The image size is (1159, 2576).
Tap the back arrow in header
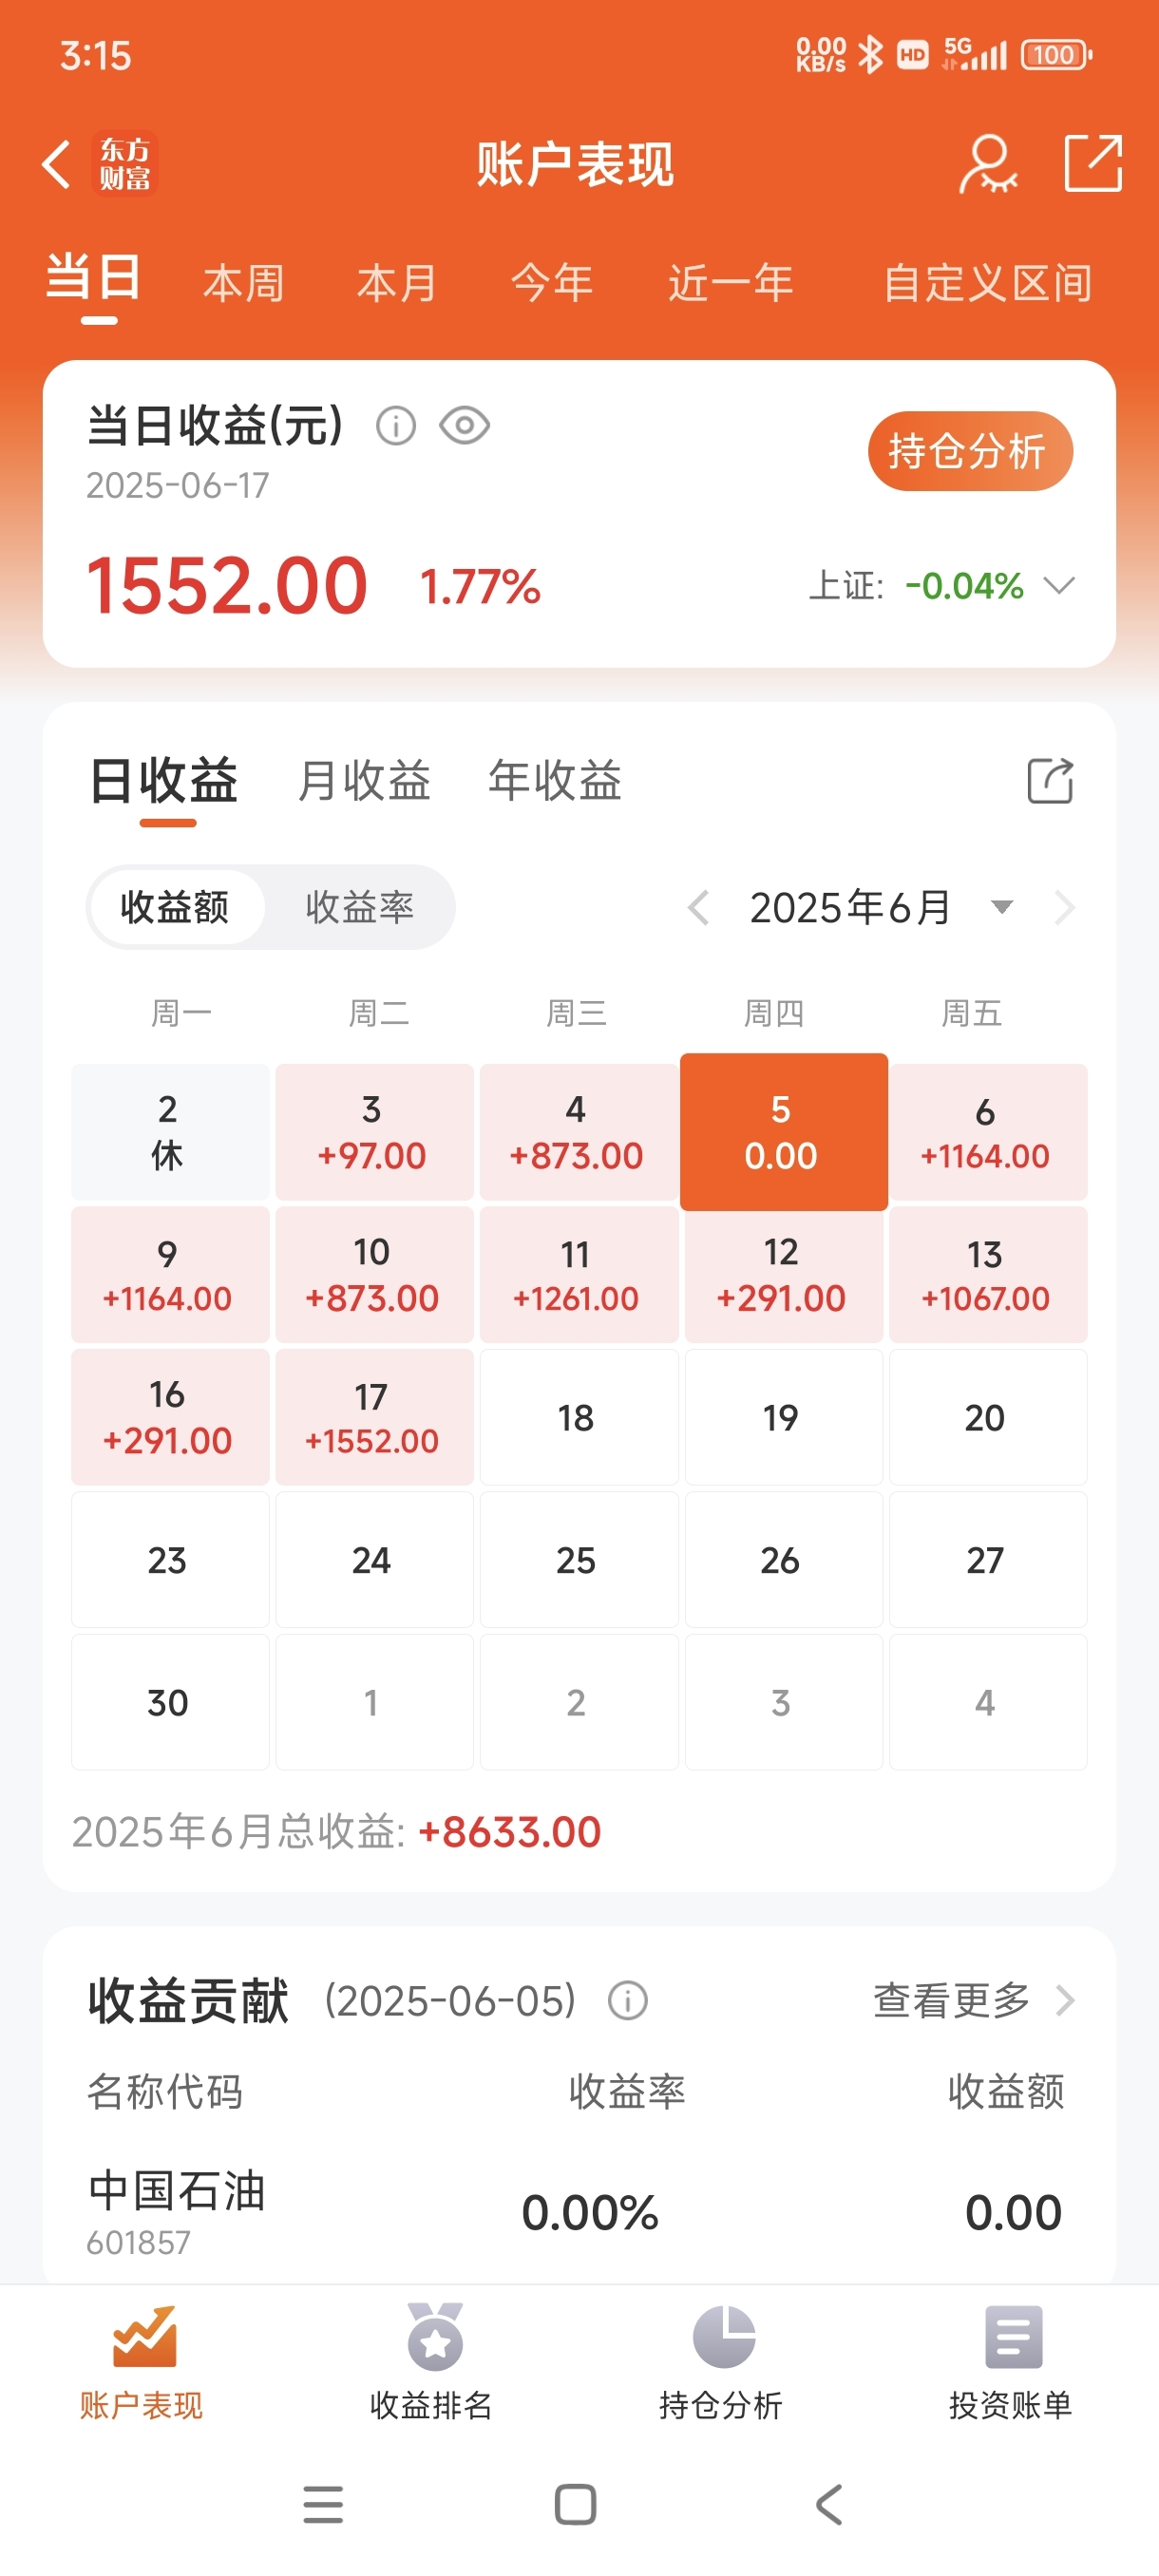click(57, 164)
